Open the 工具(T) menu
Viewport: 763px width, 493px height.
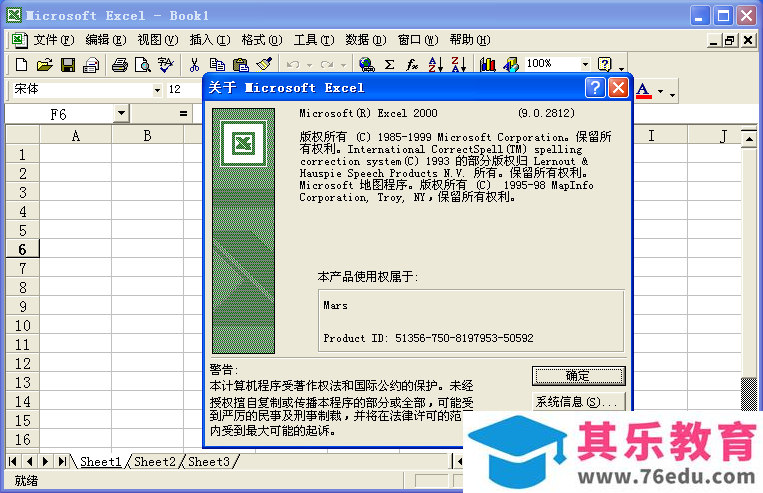pyautogui.click(x=314, y=40)
